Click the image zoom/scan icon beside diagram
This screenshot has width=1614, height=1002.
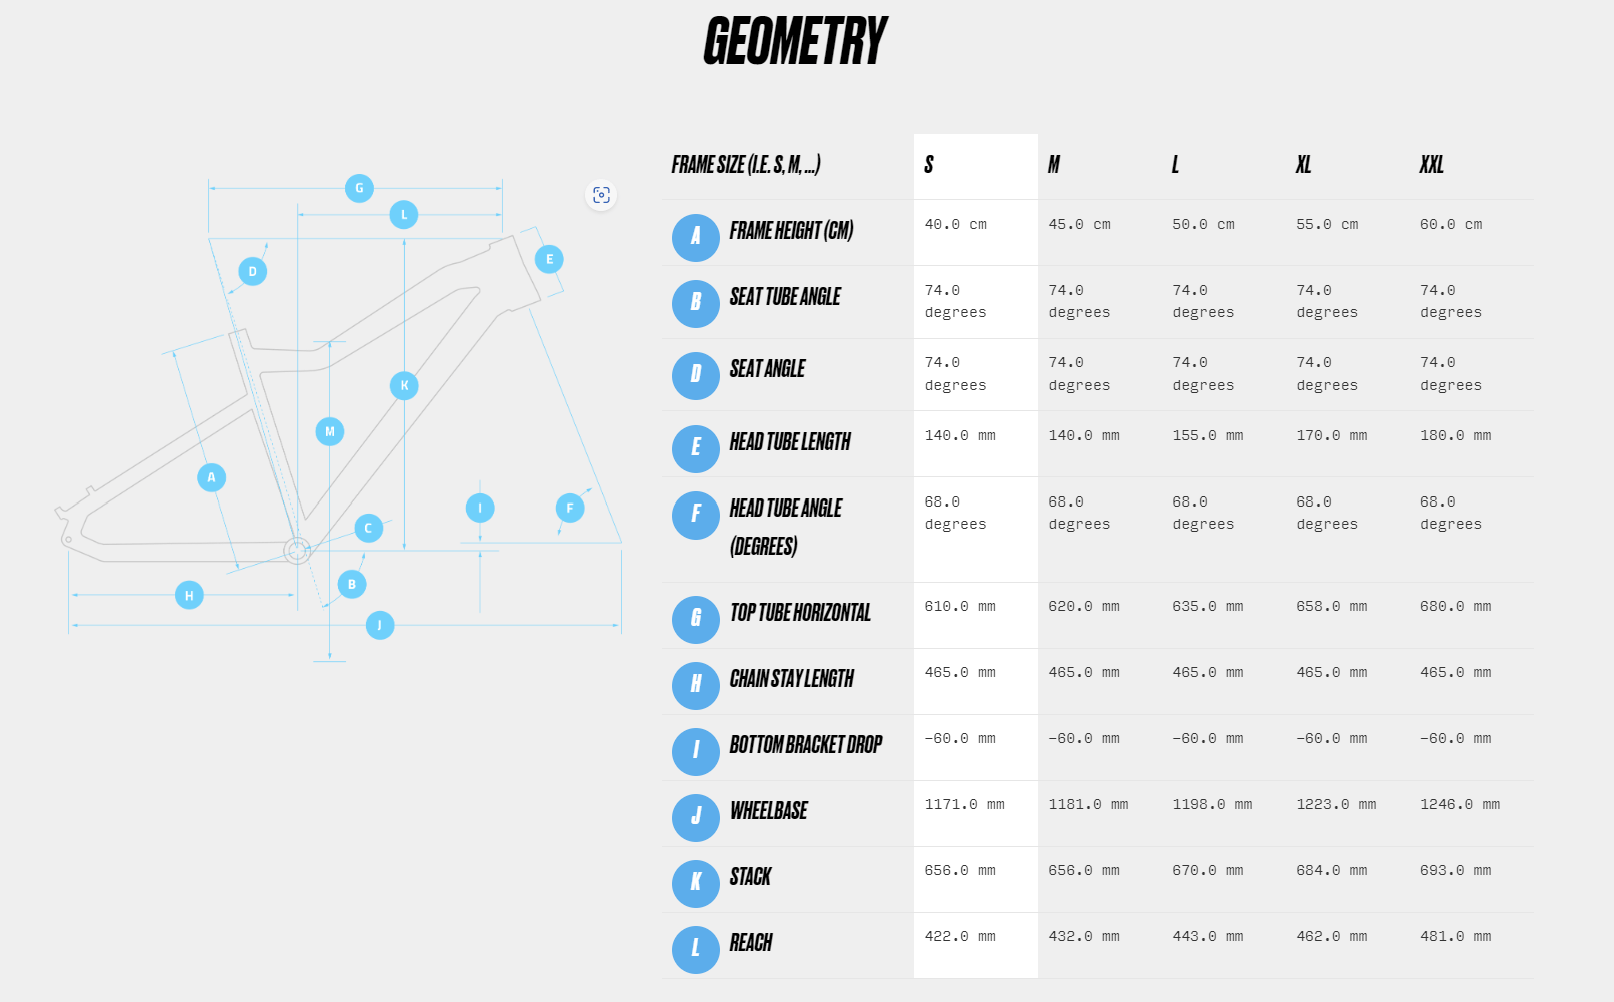(x=601, y=195)
